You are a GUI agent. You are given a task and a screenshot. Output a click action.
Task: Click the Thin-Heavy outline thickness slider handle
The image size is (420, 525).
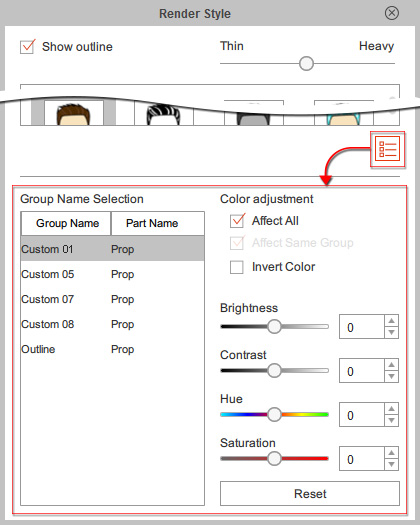[306, 63]
